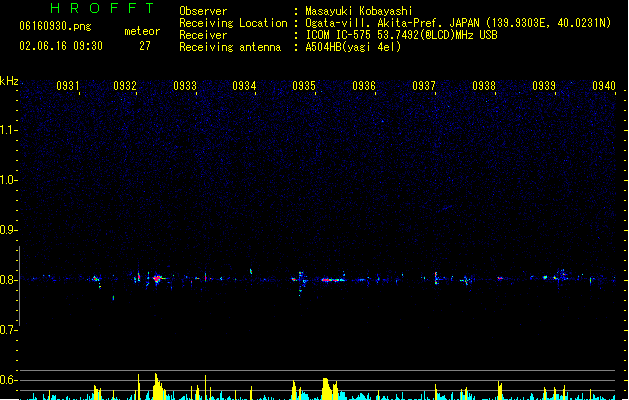The height and width of the screenshot is (400, 629).
Task: Select the ICOM IC-575 receiver value
Action: point(401,35)
